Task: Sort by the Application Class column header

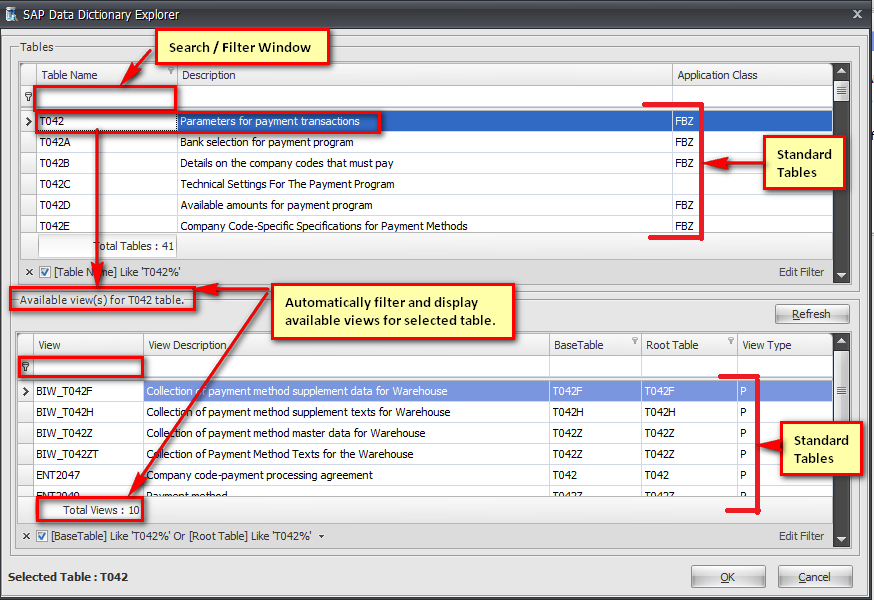Action: coord(717,75)
